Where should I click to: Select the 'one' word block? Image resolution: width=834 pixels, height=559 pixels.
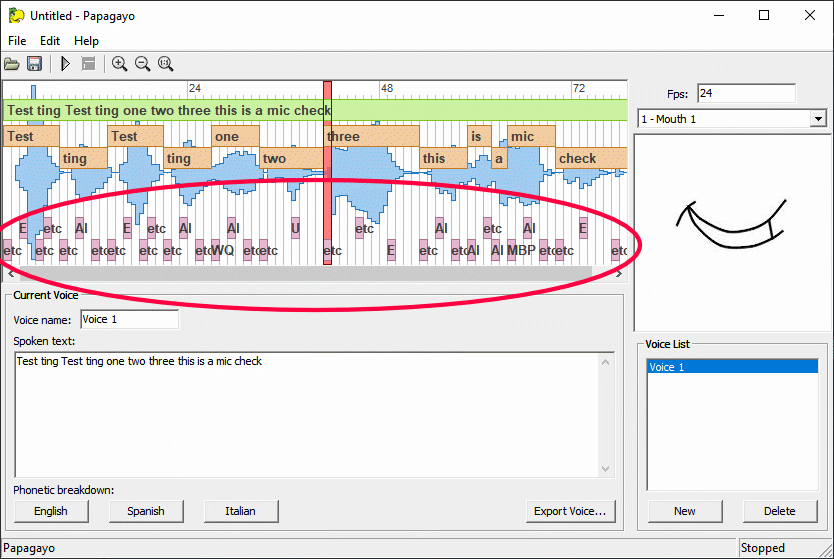tap(235, 136)
